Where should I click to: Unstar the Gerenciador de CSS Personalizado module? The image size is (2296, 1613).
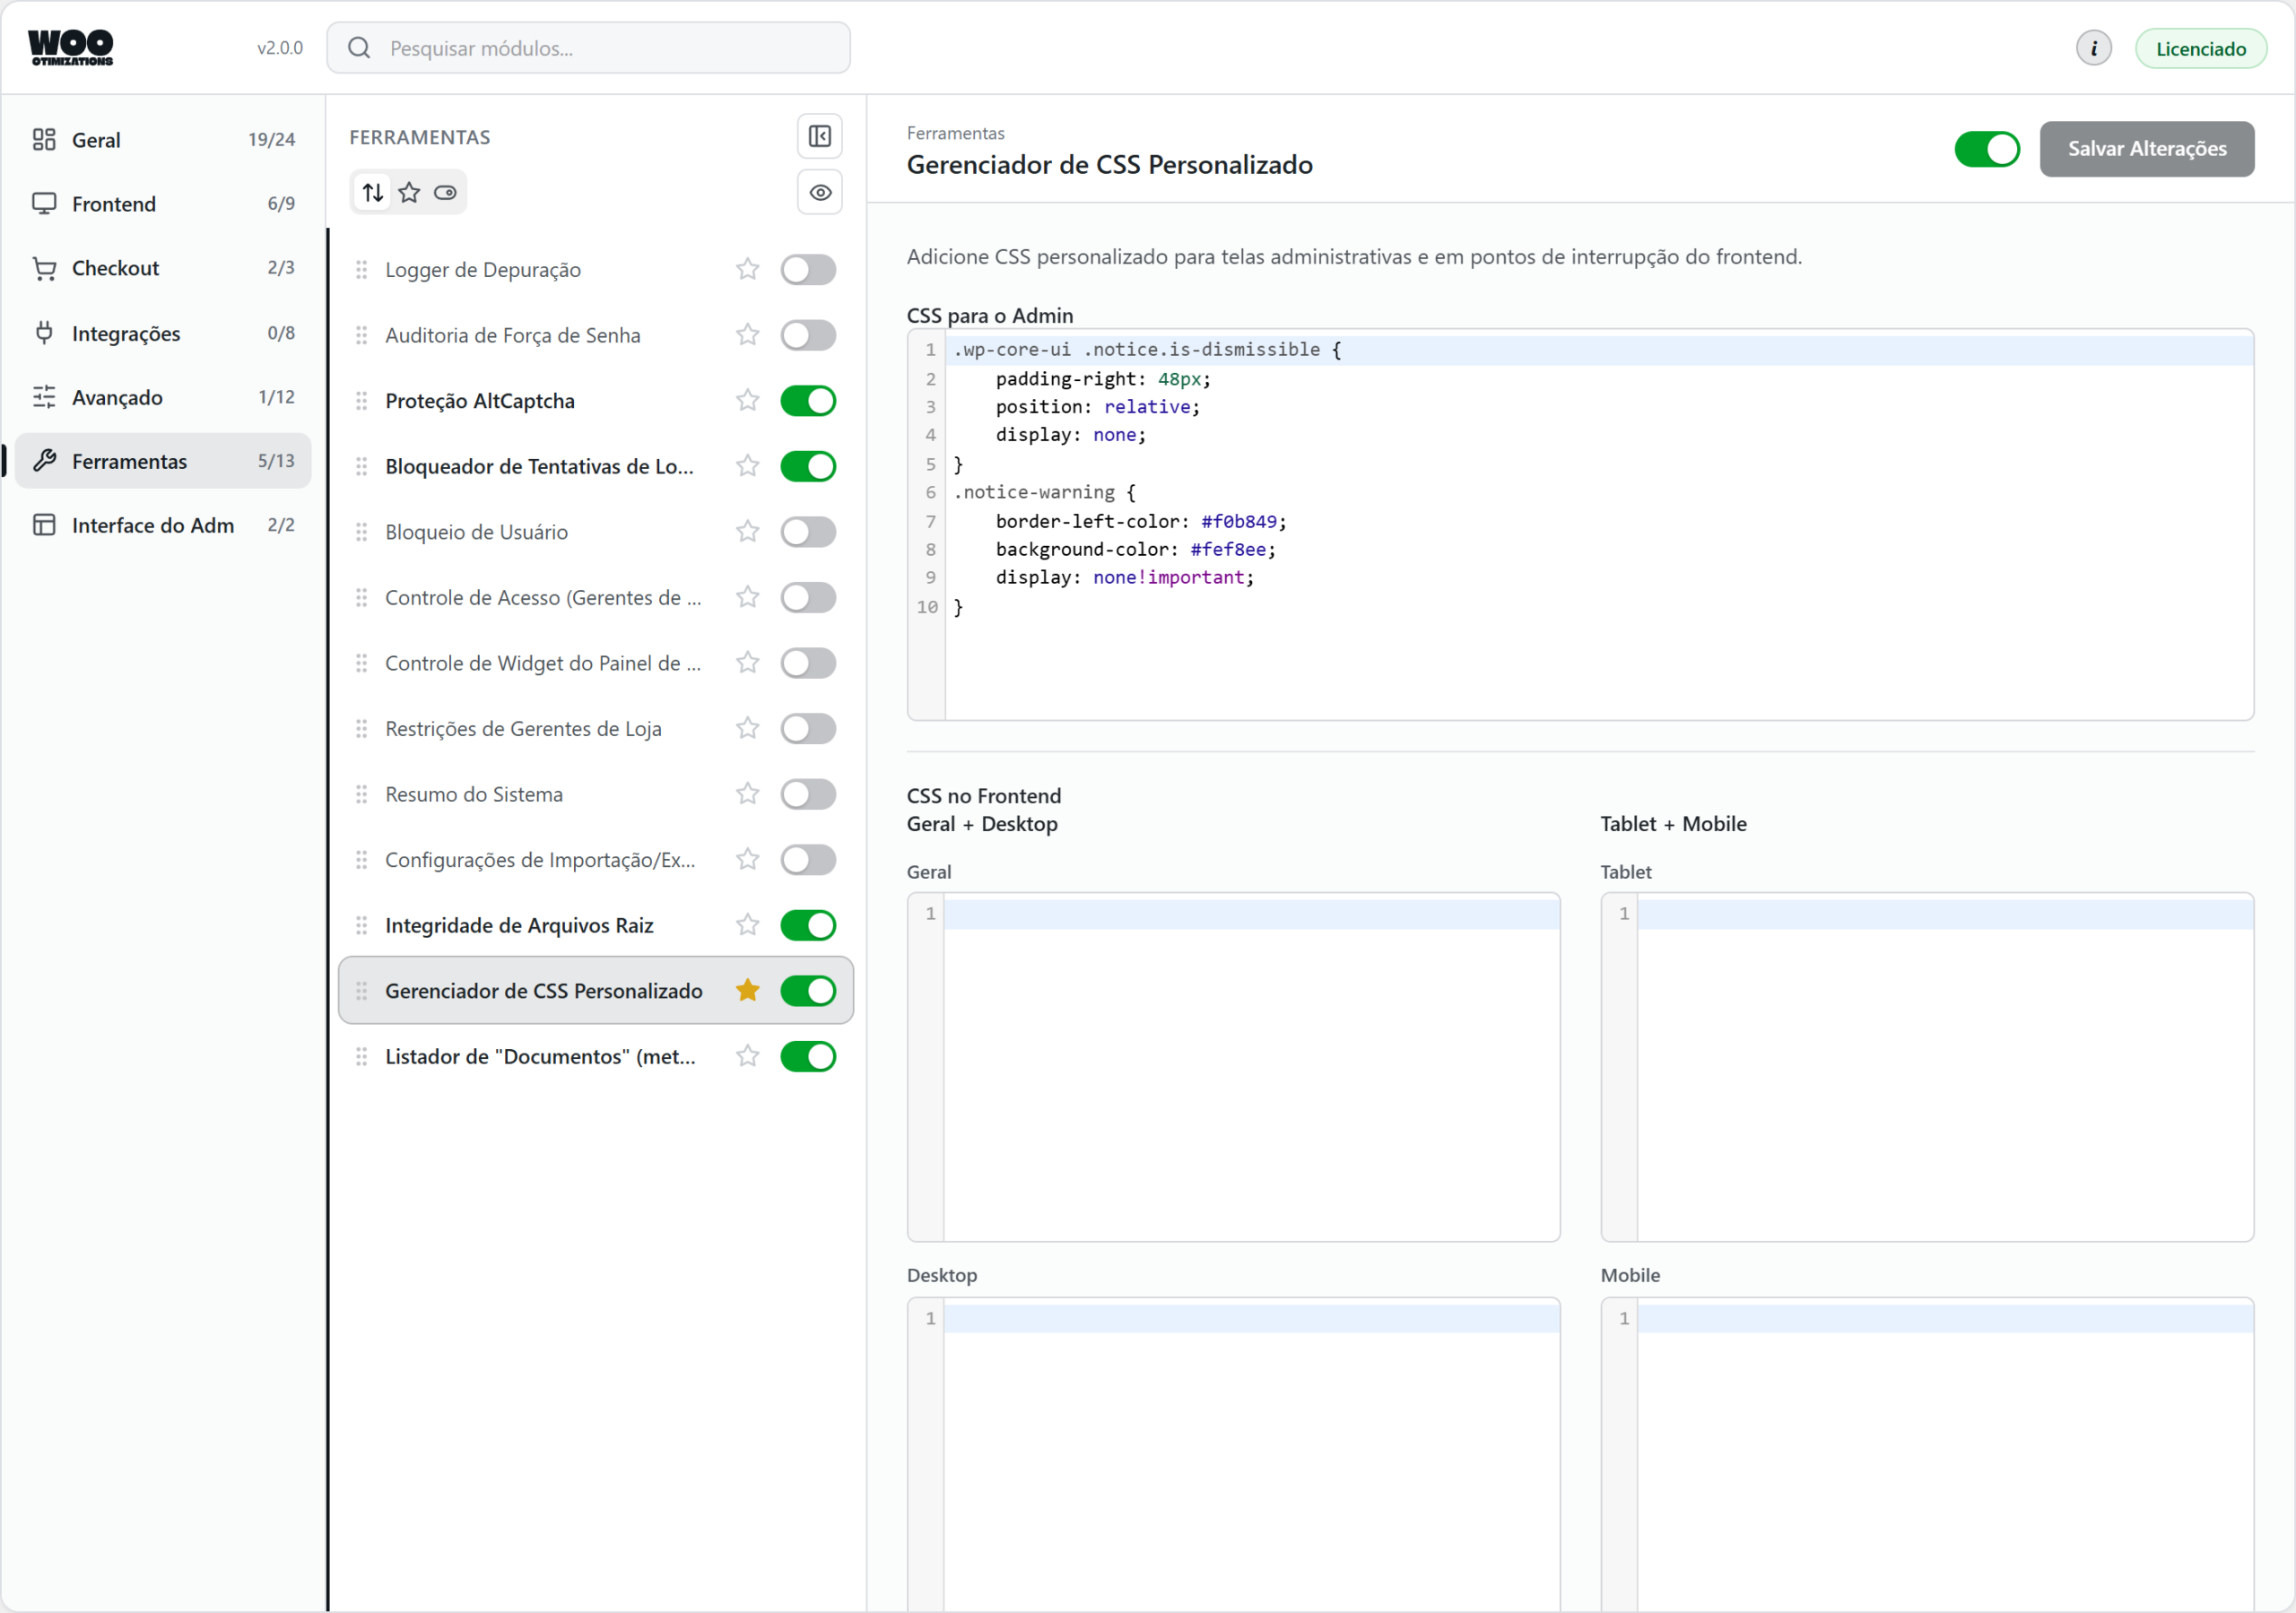click(x=747, y=991)
